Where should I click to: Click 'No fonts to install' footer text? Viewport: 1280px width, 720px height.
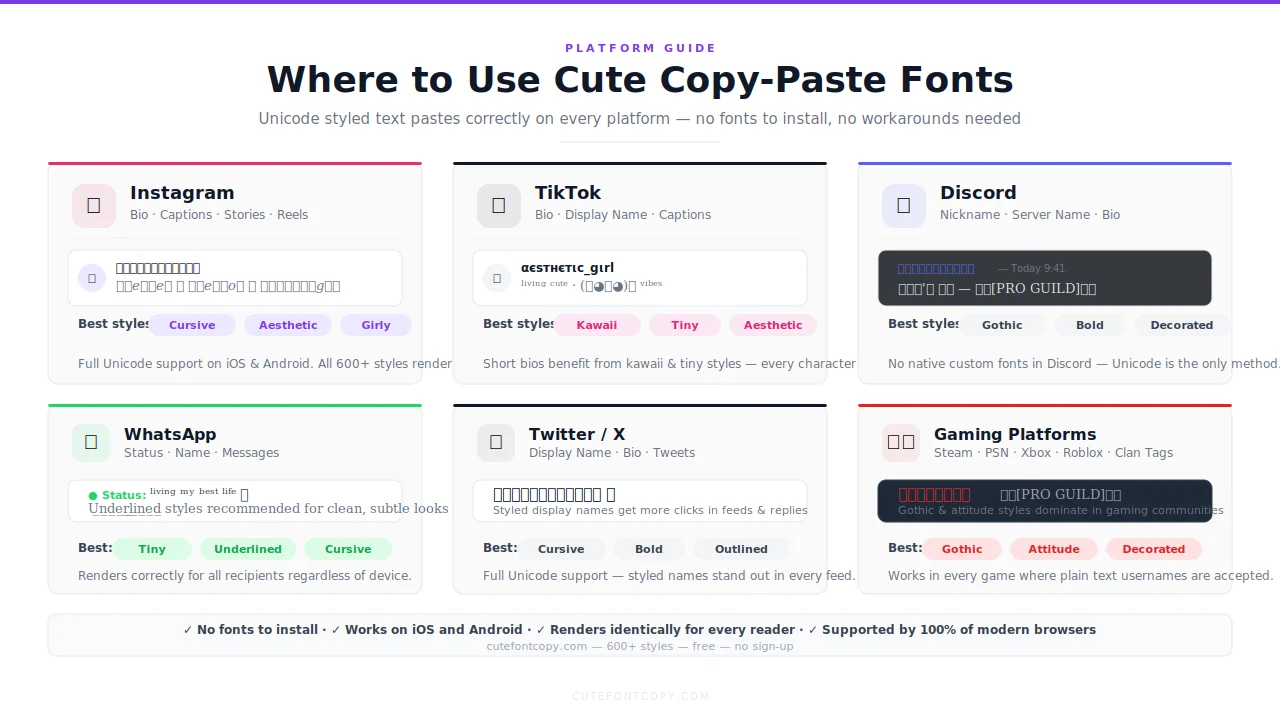257,630
